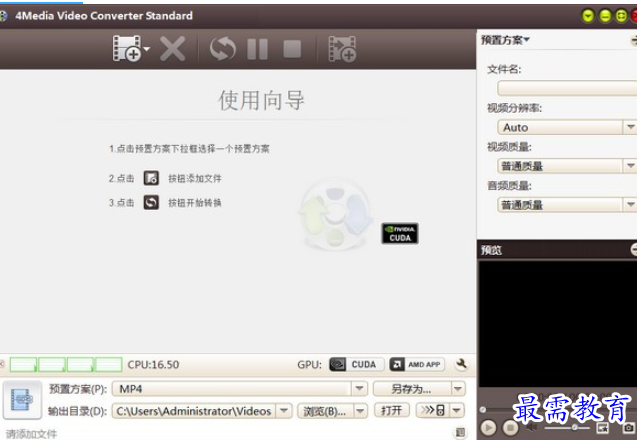Open settings via the wrench icon

click(x=461, y=364)
